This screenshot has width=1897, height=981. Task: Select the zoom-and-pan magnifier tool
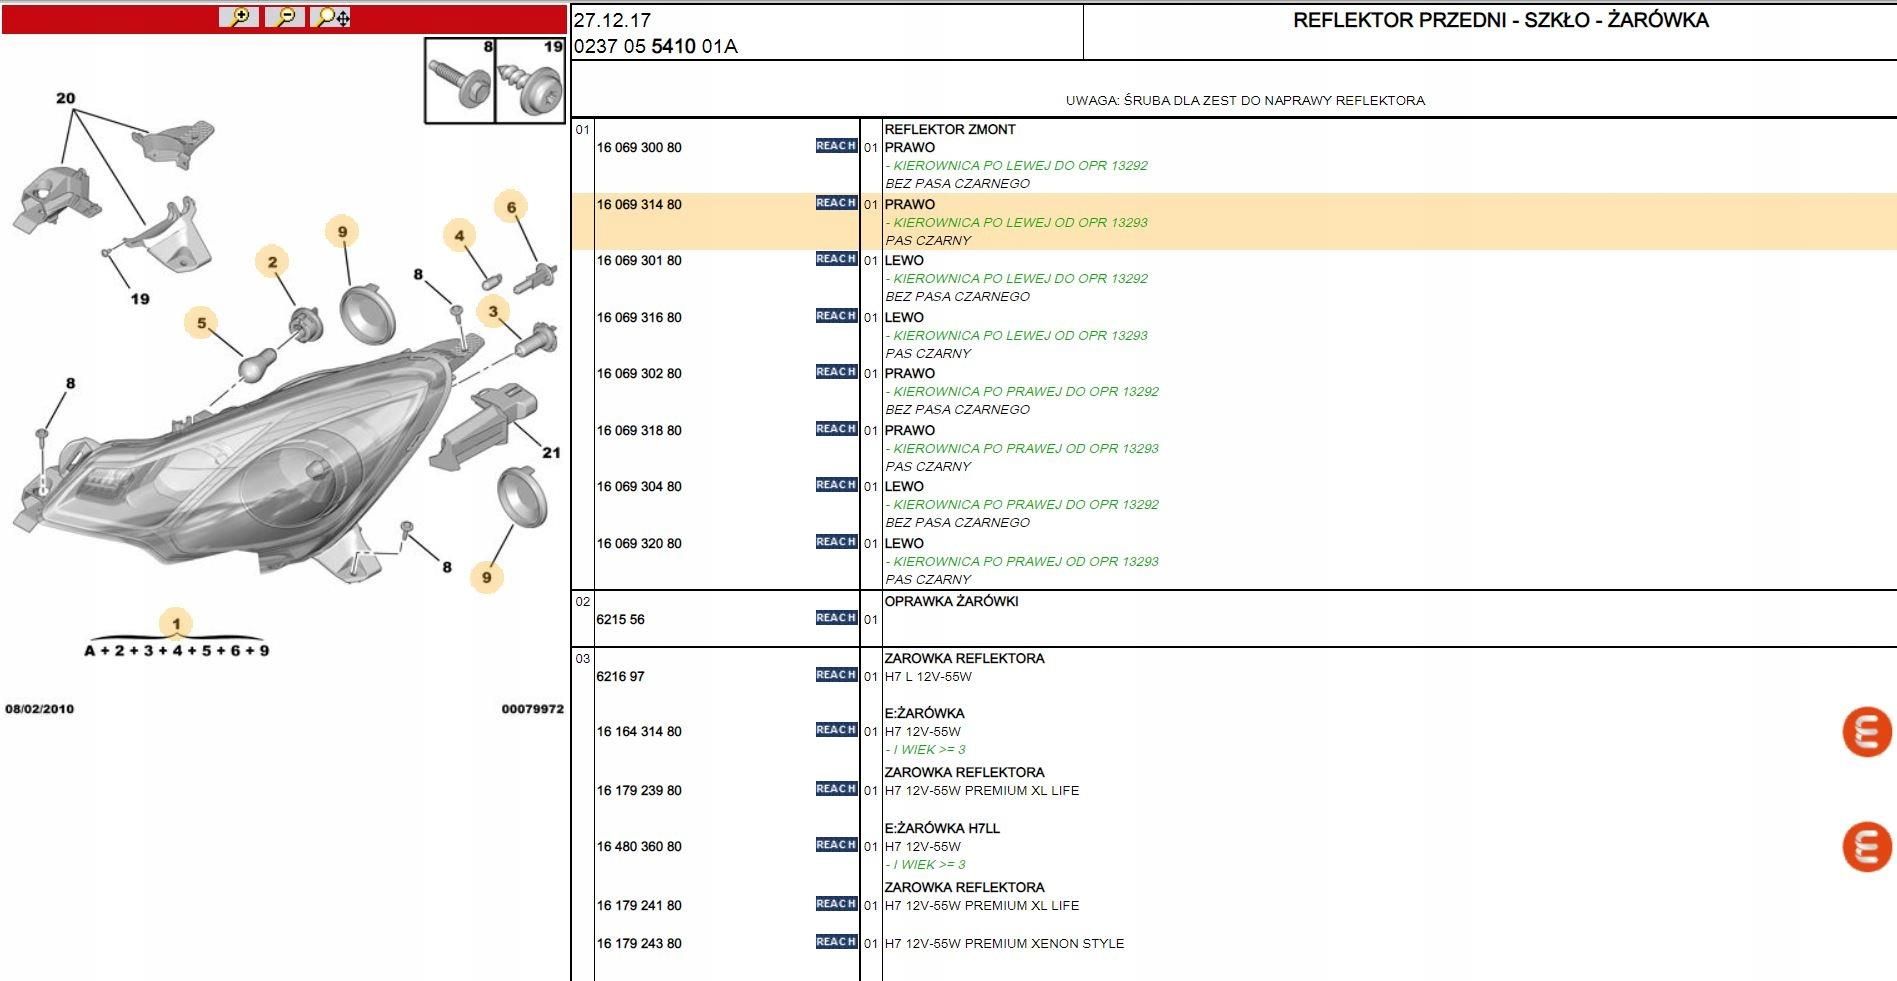click(332, 17)
